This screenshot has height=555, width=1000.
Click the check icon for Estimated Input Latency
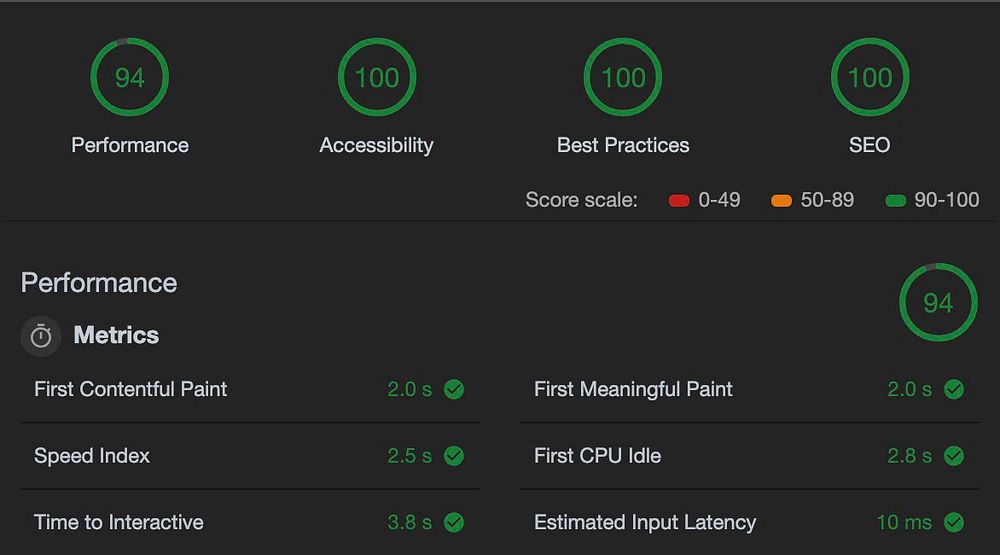(954, 522)
